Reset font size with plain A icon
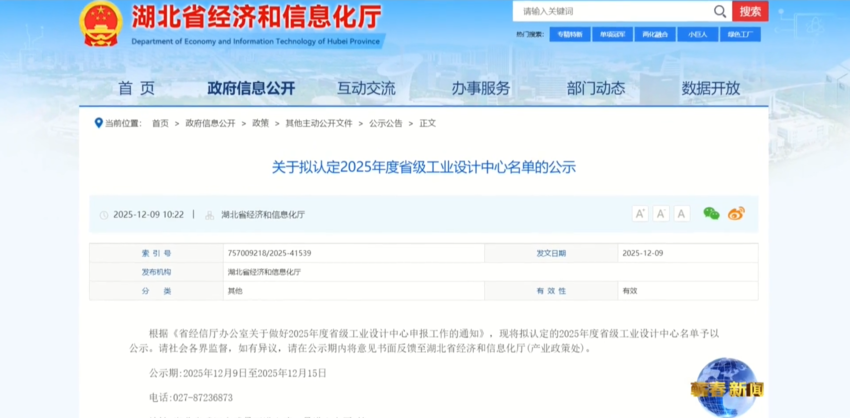Viewport: 850px width, 418px height. [x=682, y=214]
